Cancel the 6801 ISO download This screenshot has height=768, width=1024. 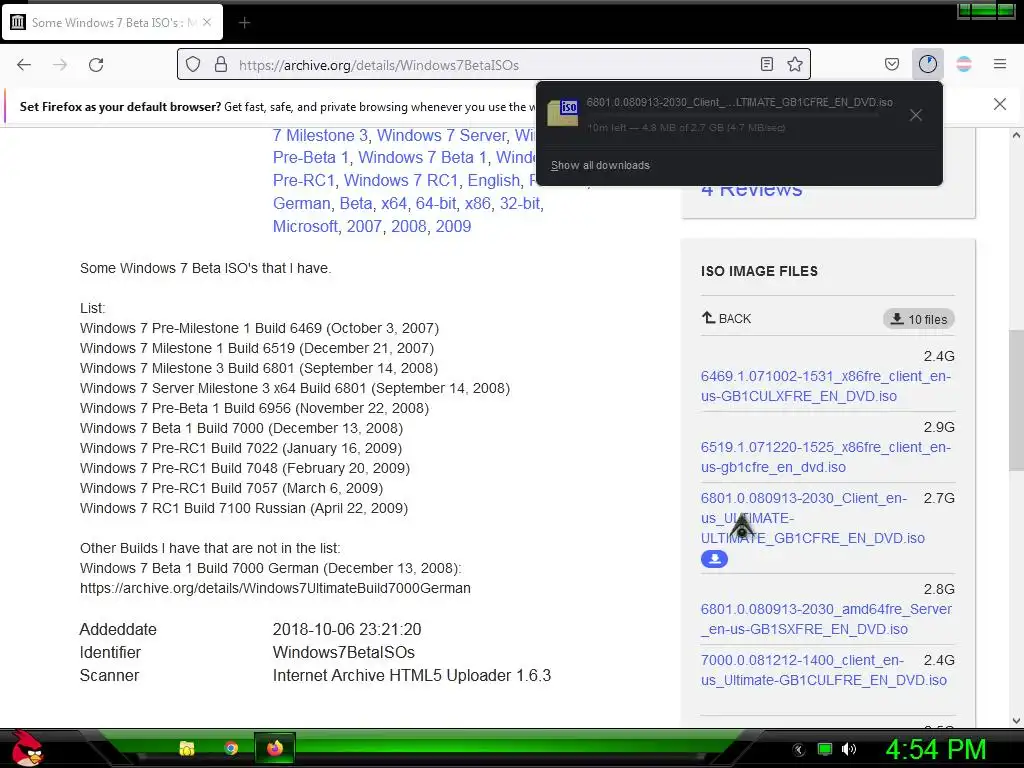916,115
